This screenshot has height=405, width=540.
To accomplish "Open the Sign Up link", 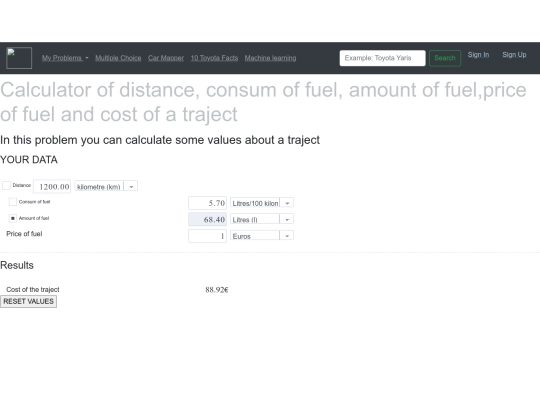I will pyautogui.click(x=514, y=55).
